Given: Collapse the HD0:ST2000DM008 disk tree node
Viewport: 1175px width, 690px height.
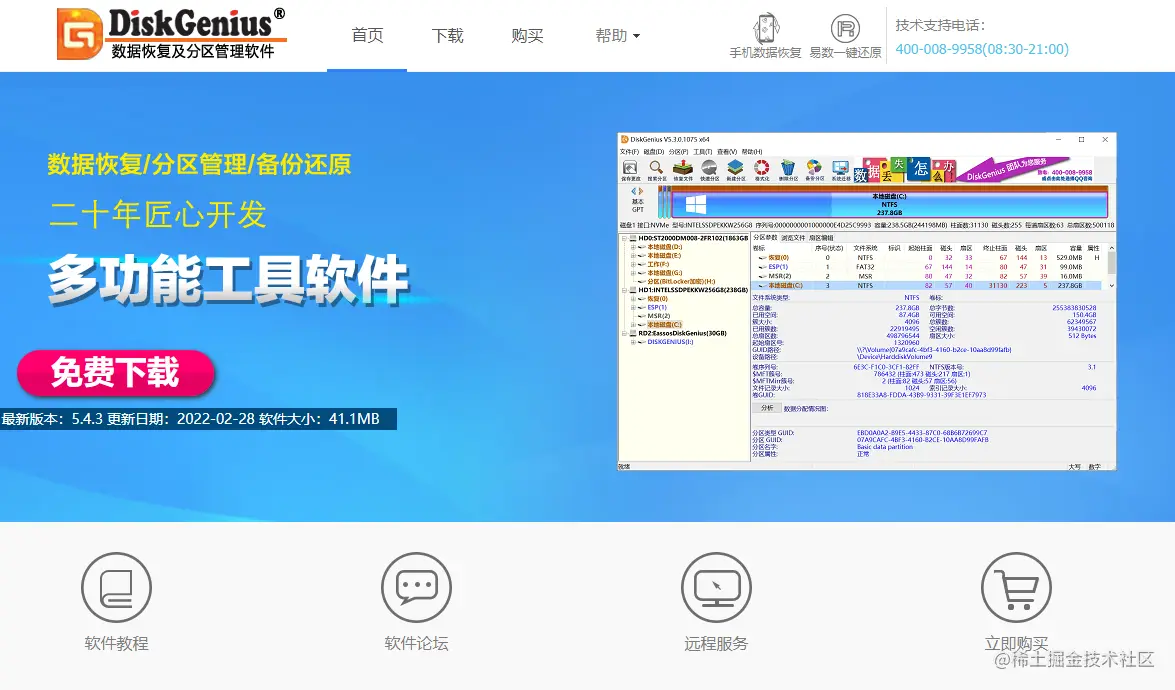Looking at the screenshot, I should [623, 238].
